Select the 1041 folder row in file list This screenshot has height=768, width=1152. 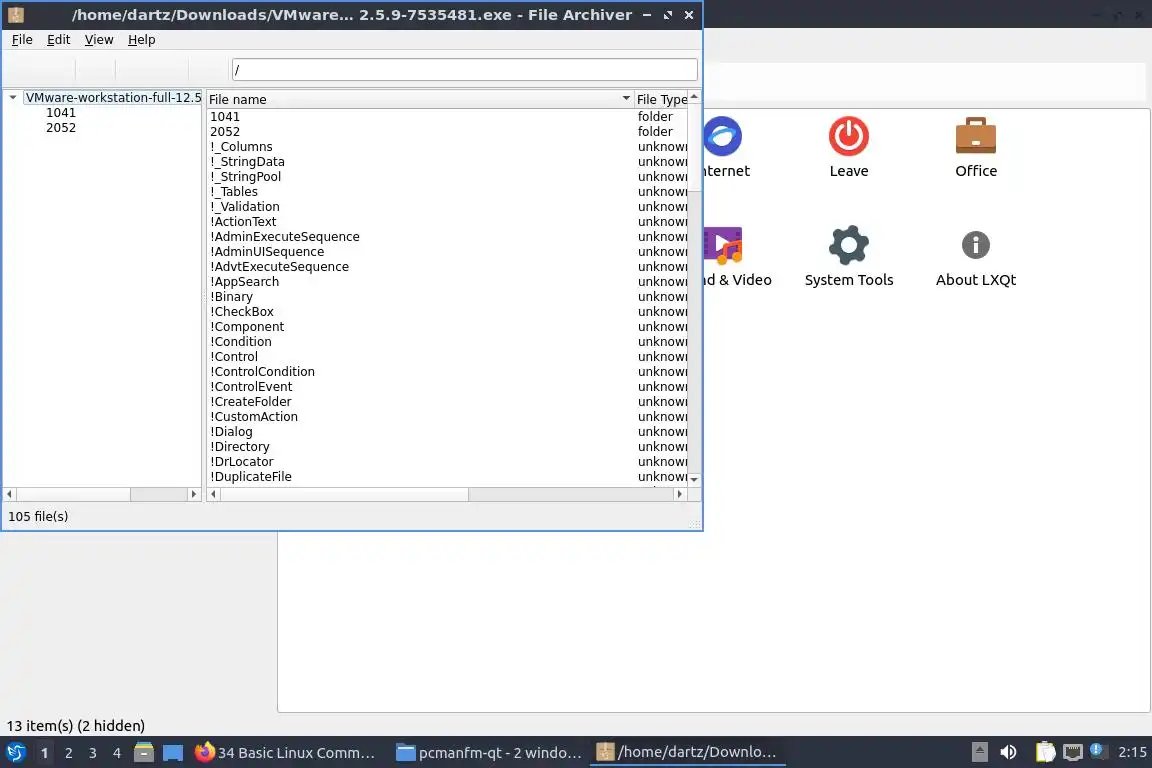tap(447, 116)
